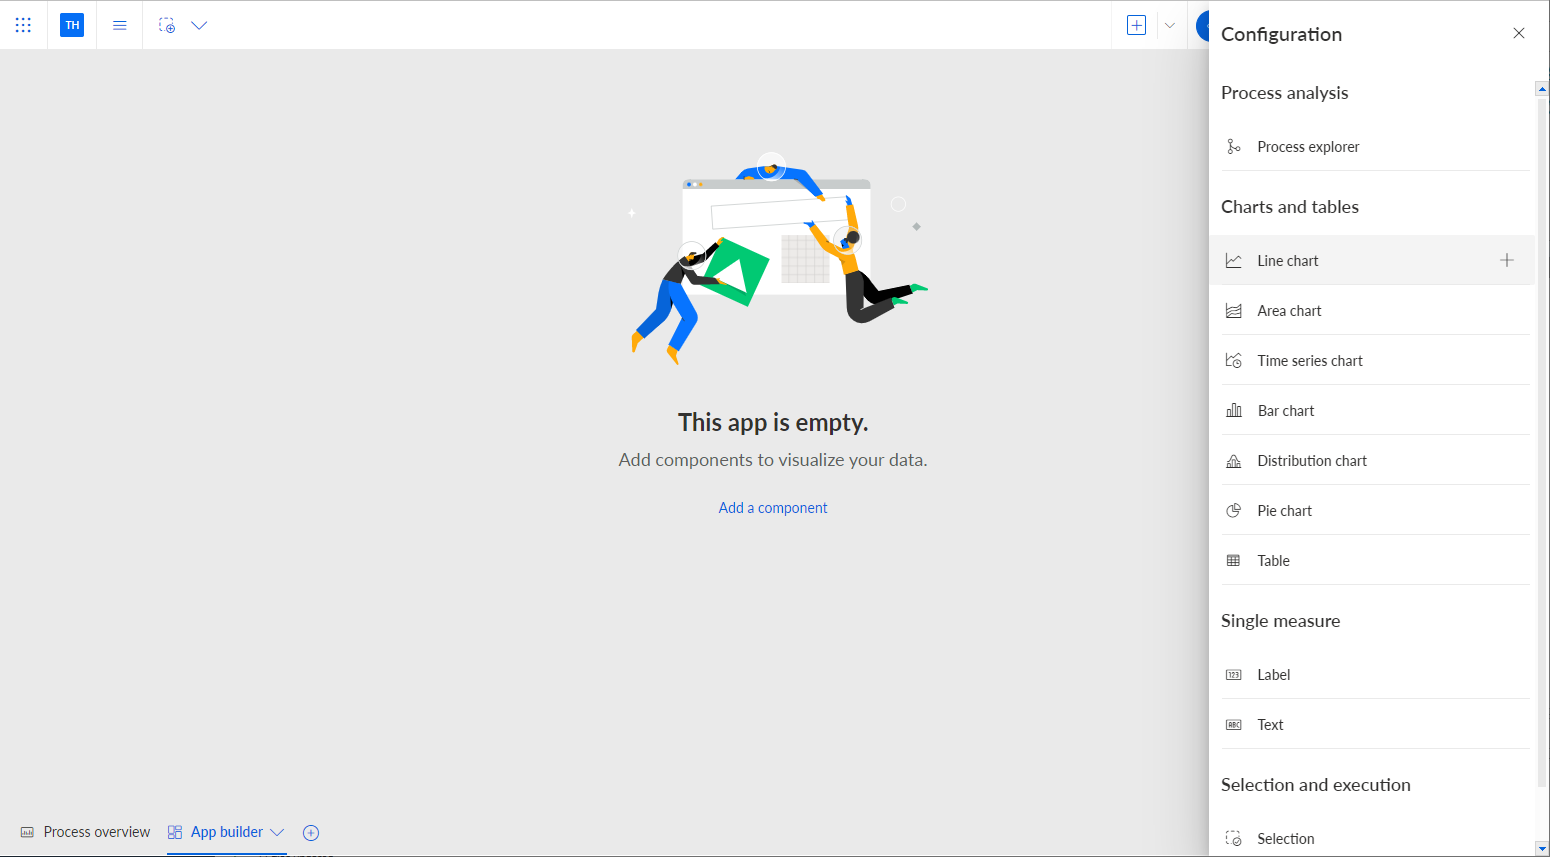The image size is (1550, 857).
Task: Expand the App builder tab chevron
Action: coord(278,832)
